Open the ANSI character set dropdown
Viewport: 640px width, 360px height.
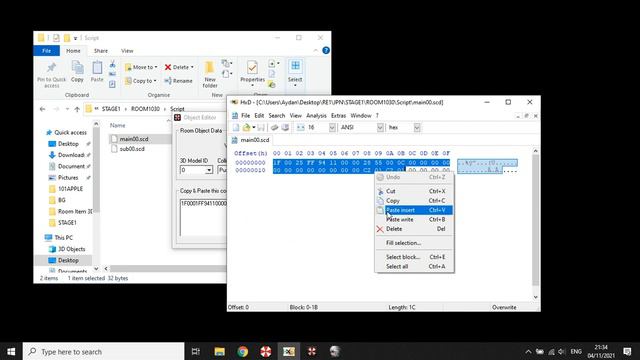tap(380, 128)
